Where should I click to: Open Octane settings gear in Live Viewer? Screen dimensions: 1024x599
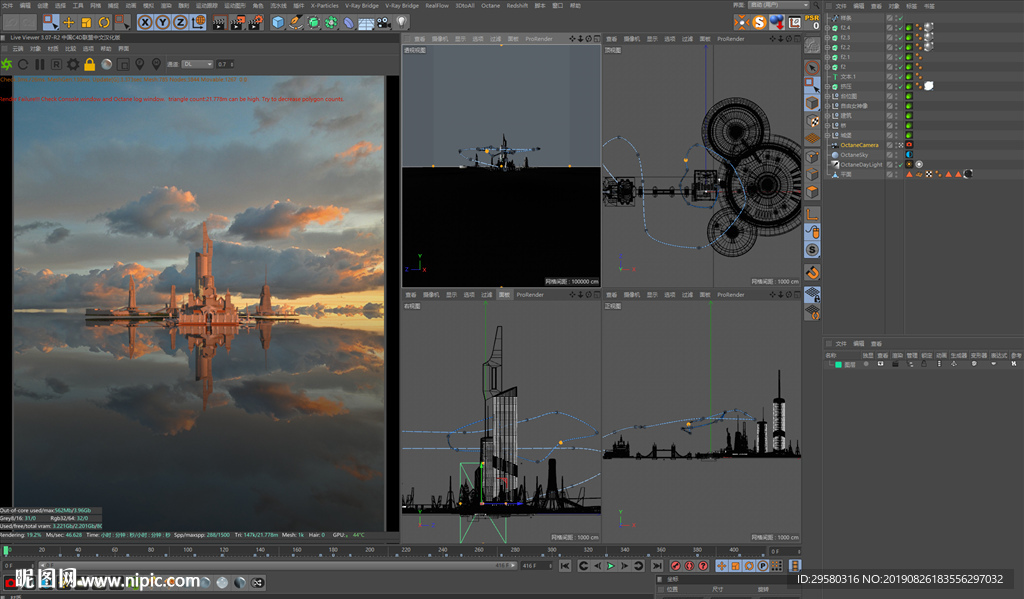tap(73, 64)
